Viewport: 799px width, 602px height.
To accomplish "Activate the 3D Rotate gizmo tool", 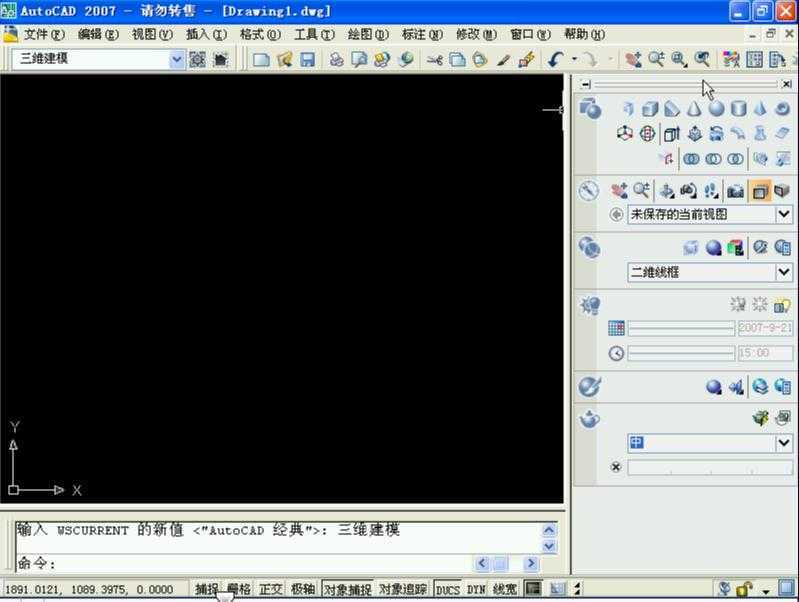I will pos(647,134).
